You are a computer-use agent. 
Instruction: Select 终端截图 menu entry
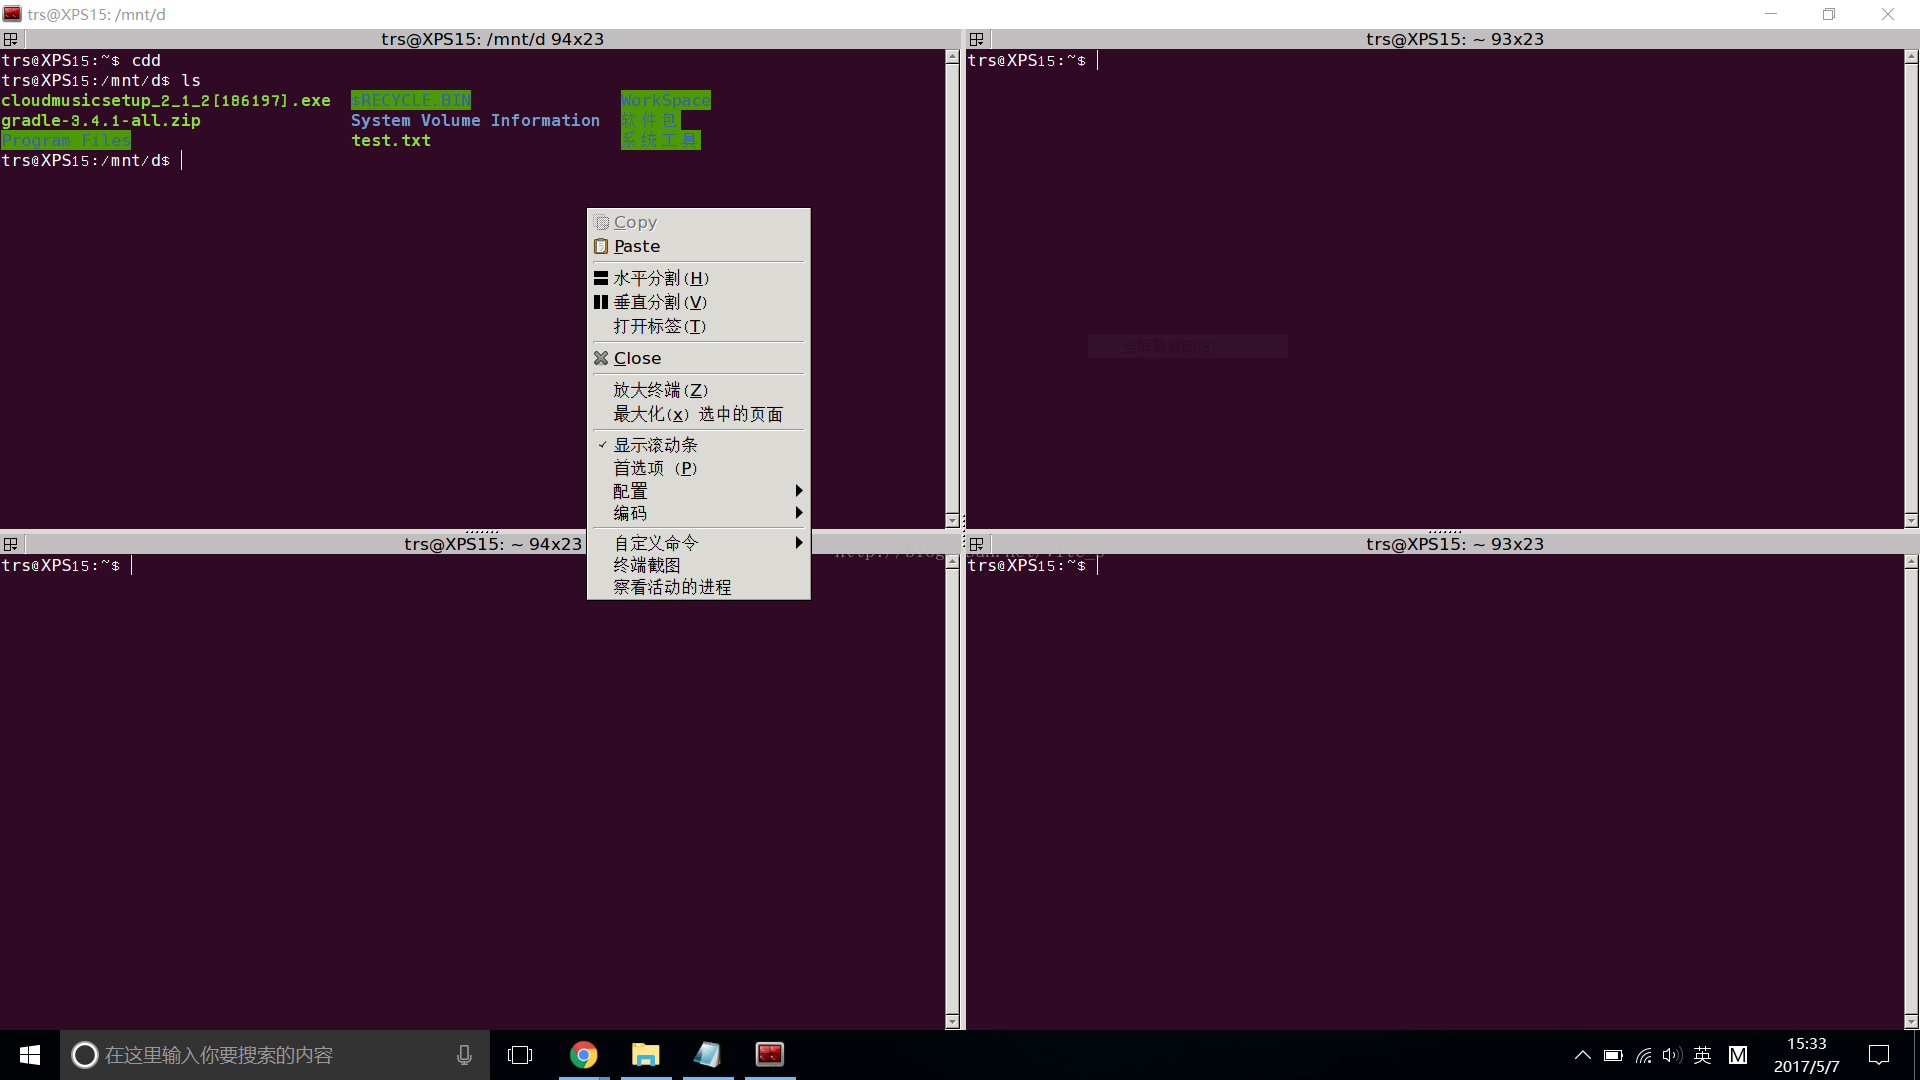698,565
